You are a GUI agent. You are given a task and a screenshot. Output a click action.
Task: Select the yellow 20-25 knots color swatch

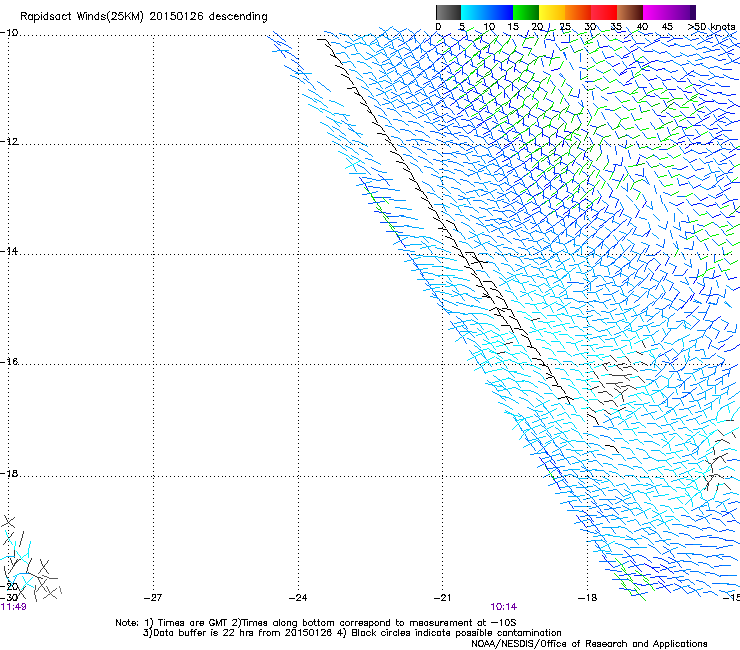[552, 12]
